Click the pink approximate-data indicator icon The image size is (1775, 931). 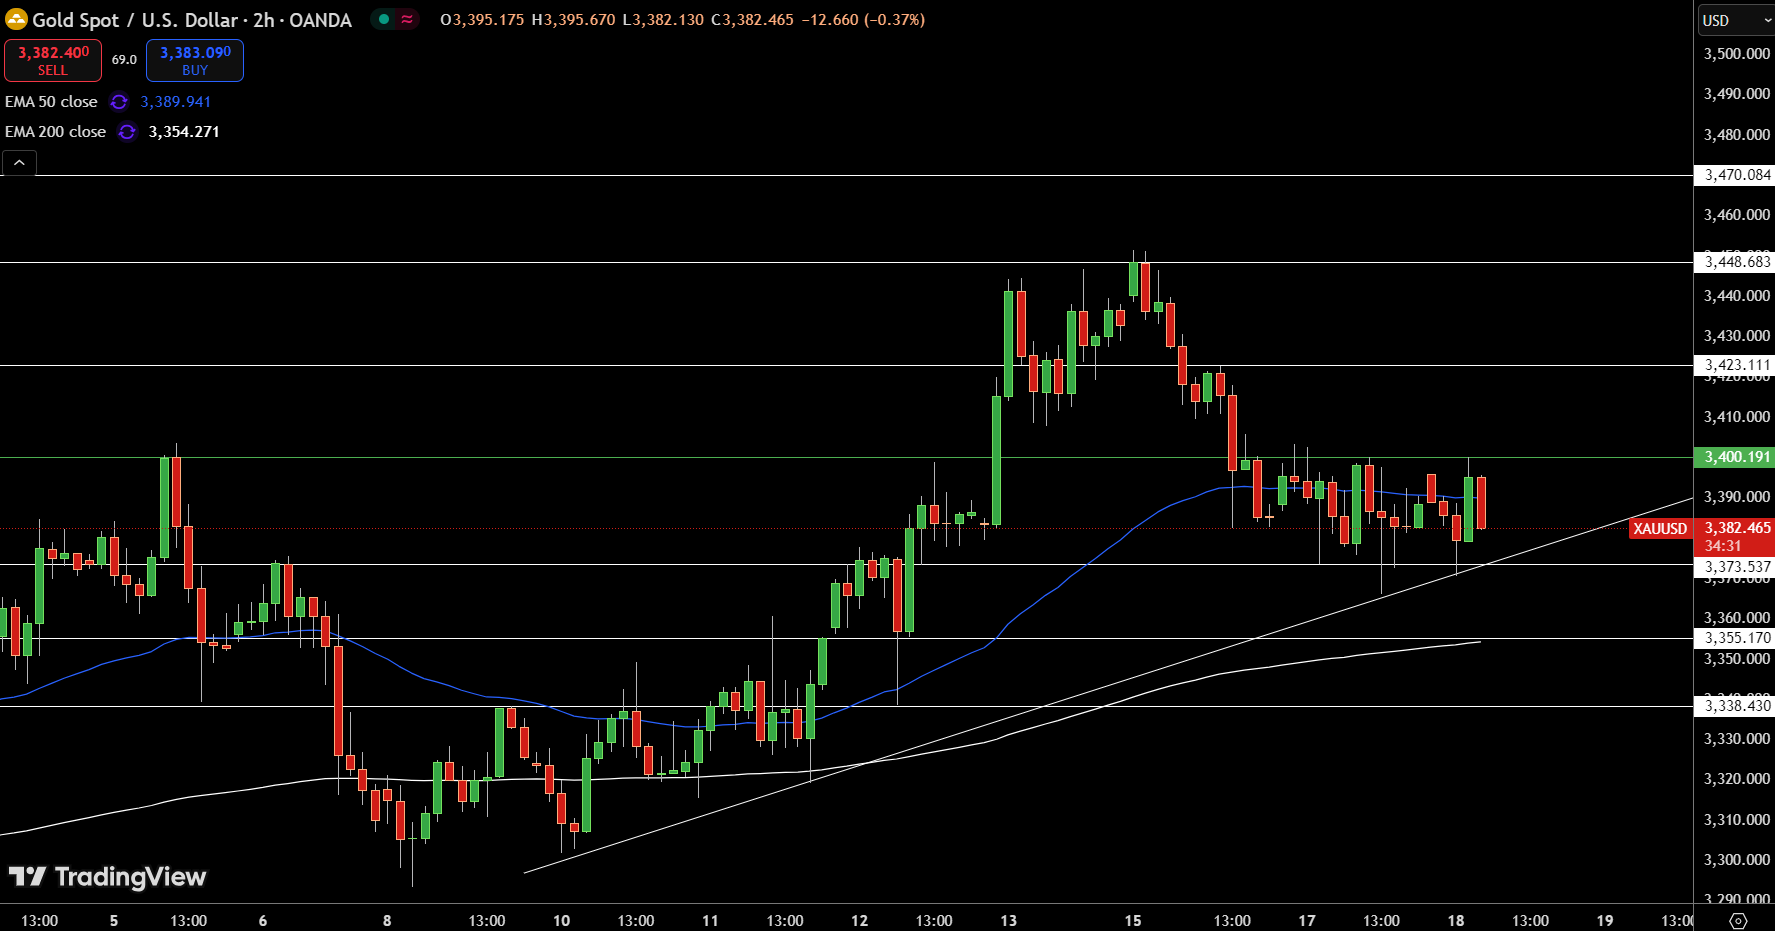coord(407,19)
